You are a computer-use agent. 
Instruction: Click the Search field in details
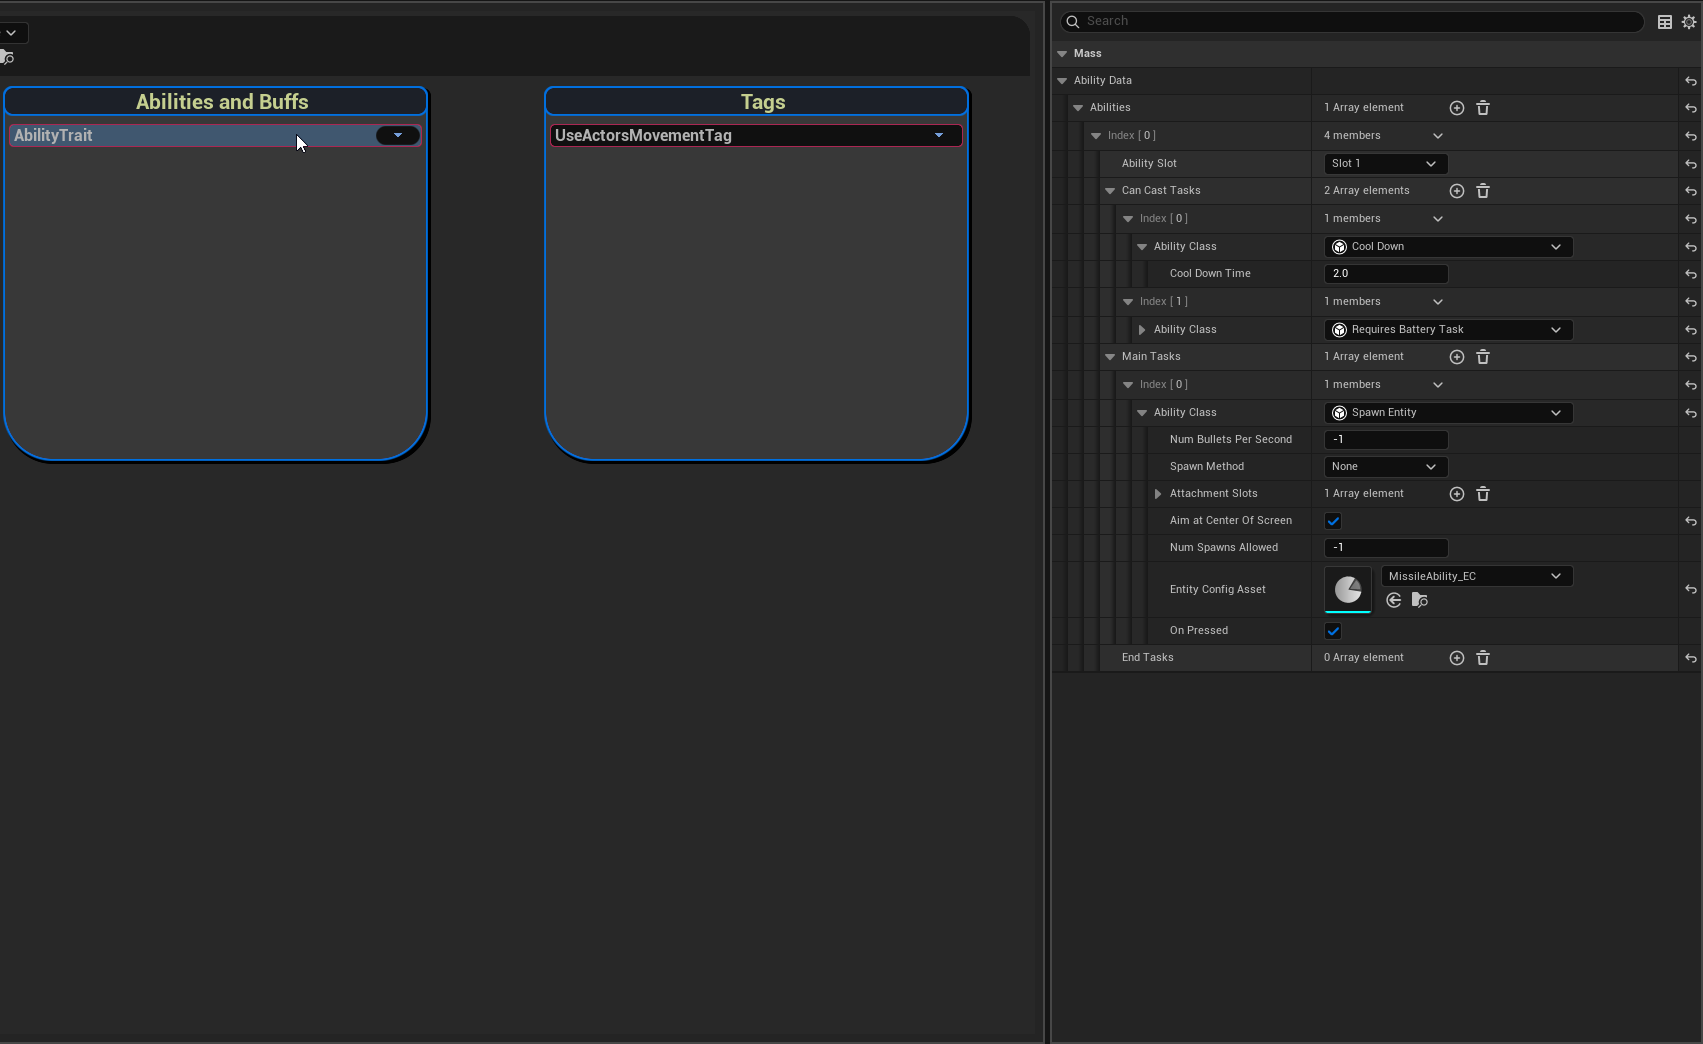tap(1350, 21)
